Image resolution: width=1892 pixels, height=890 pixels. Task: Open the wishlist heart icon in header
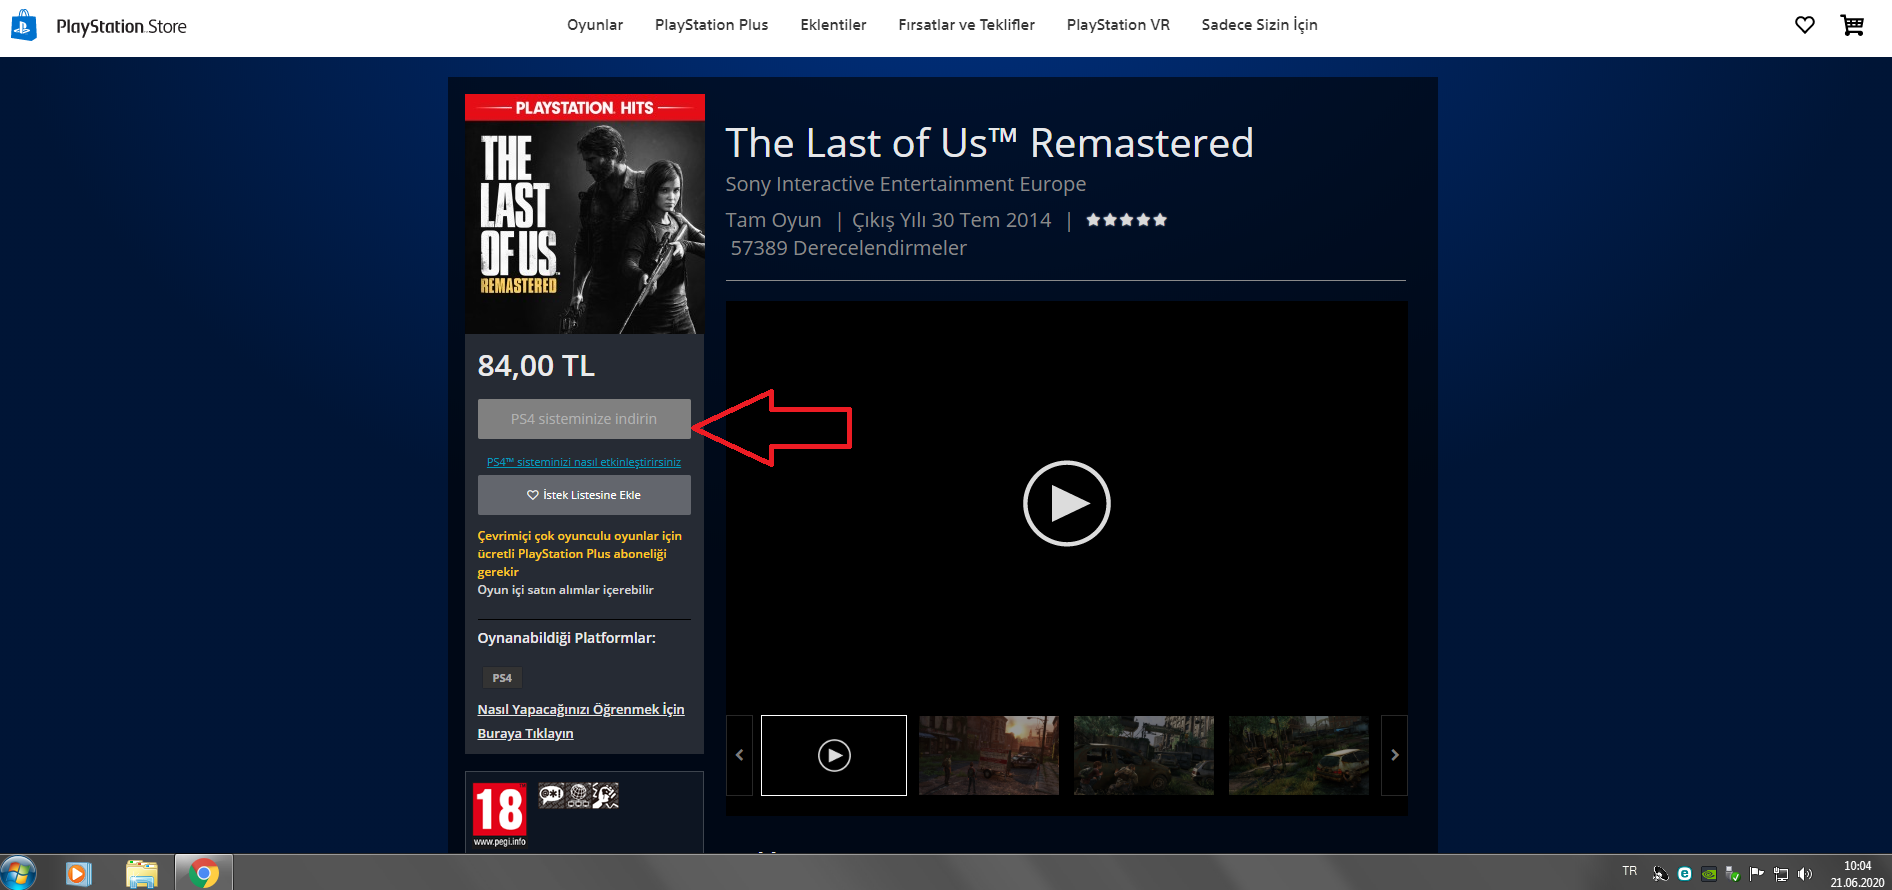coord(1805,25)
